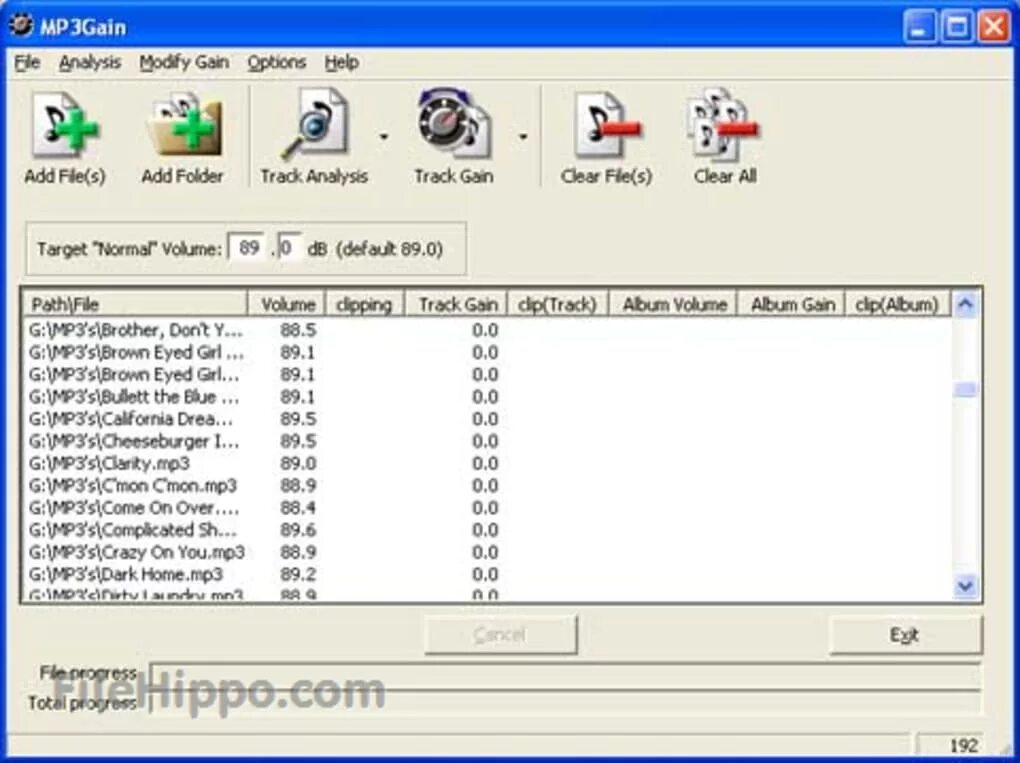1020x763 pixels.
Task: Select the Come On Over file row
Action: tap(488, 508)
